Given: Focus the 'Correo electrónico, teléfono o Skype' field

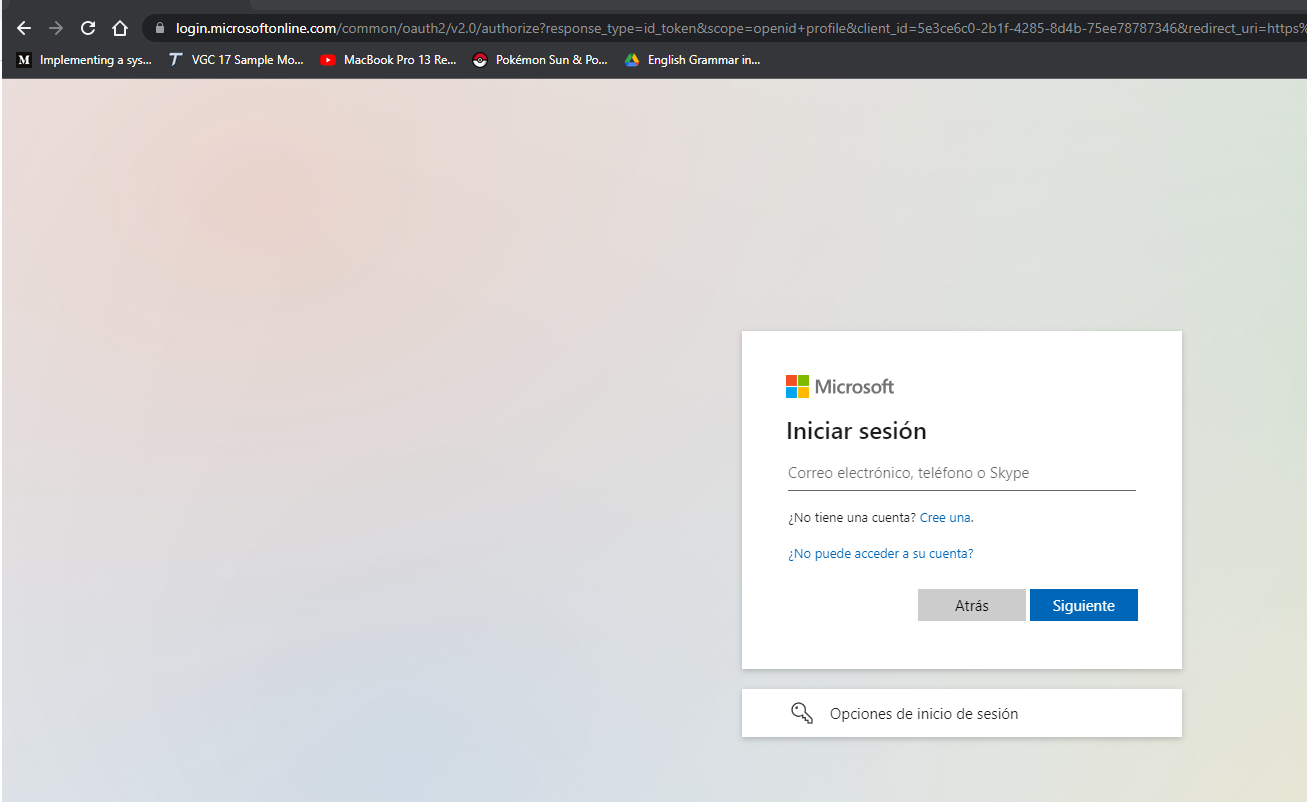Looking at the screenshot, I should coord(961,473).
